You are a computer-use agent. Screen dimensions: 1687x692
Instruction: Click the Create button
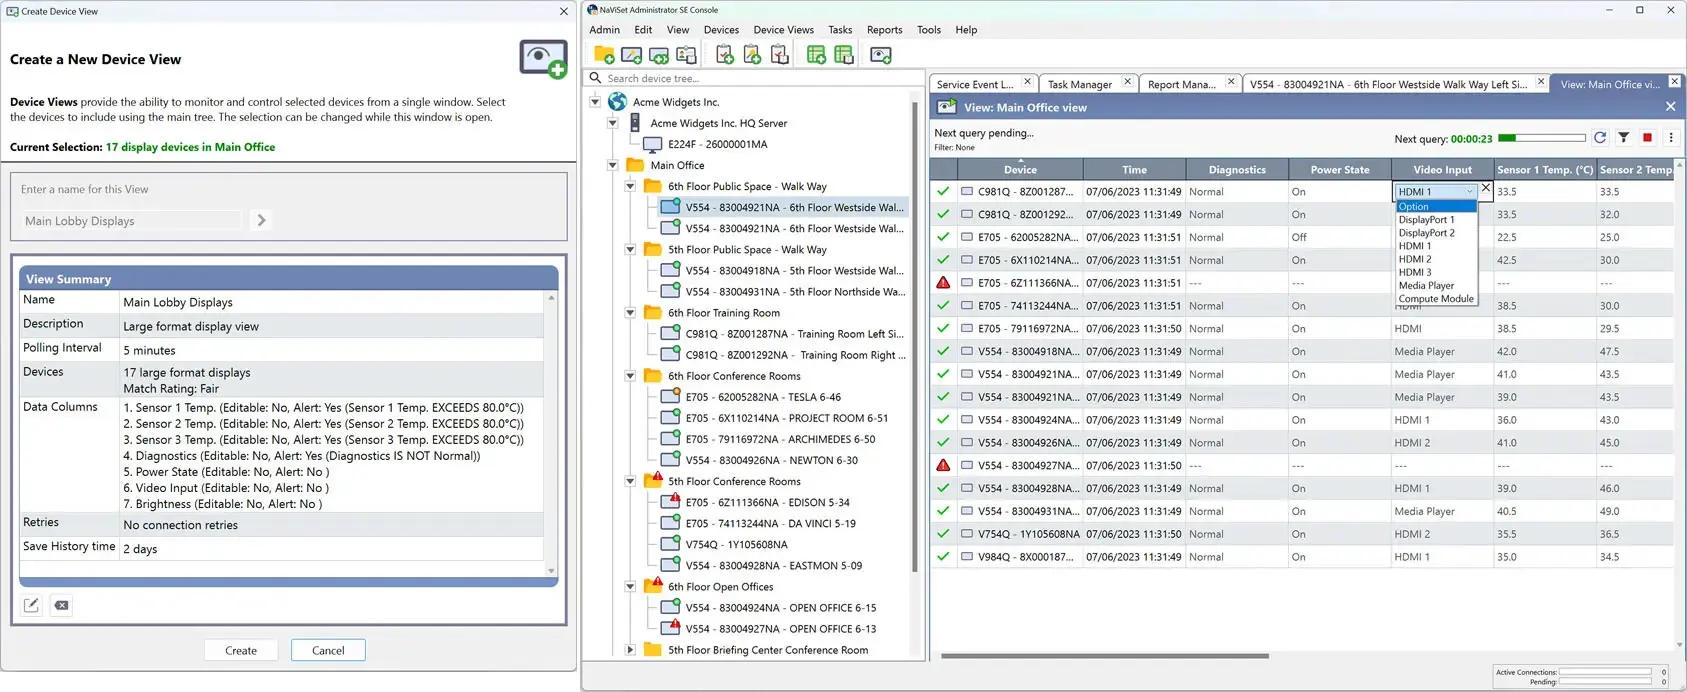tap(241, 650)
